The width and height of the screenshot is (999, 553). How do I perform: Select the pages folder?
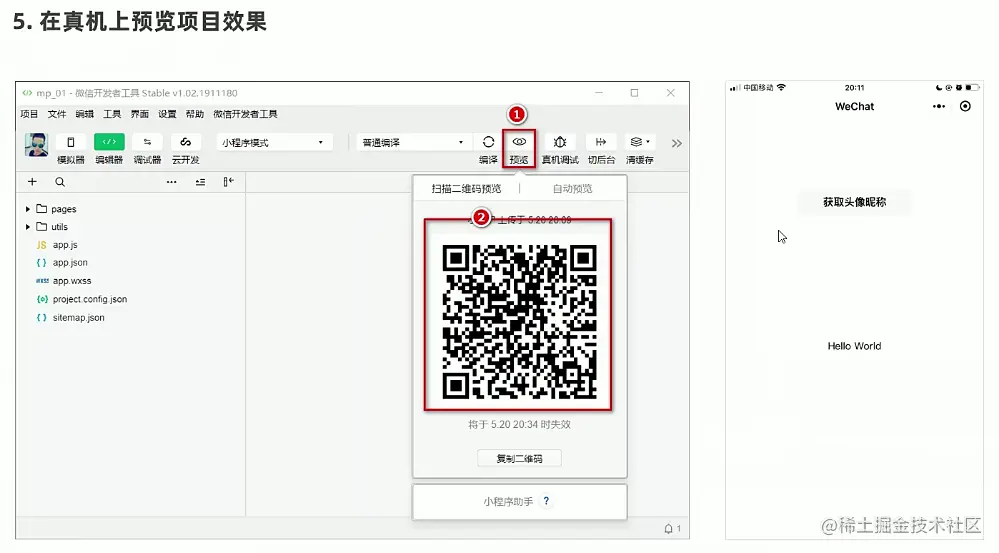(x=64, y=209)
